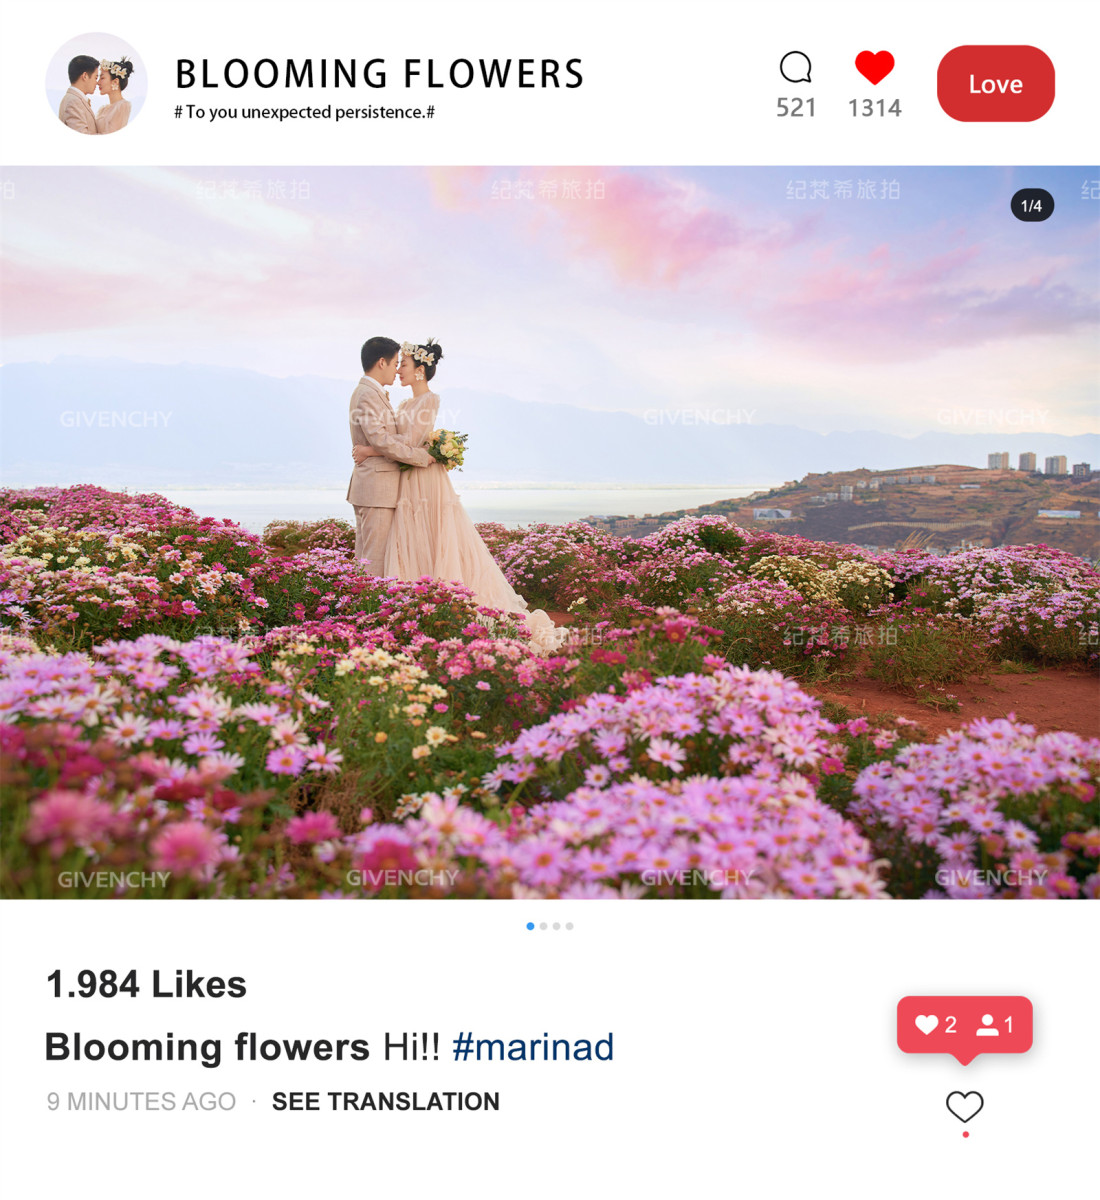The height and width of the screenshot is (1200, 1100).
Task: Open the couple profile avatar
Action: click(96, 83)
